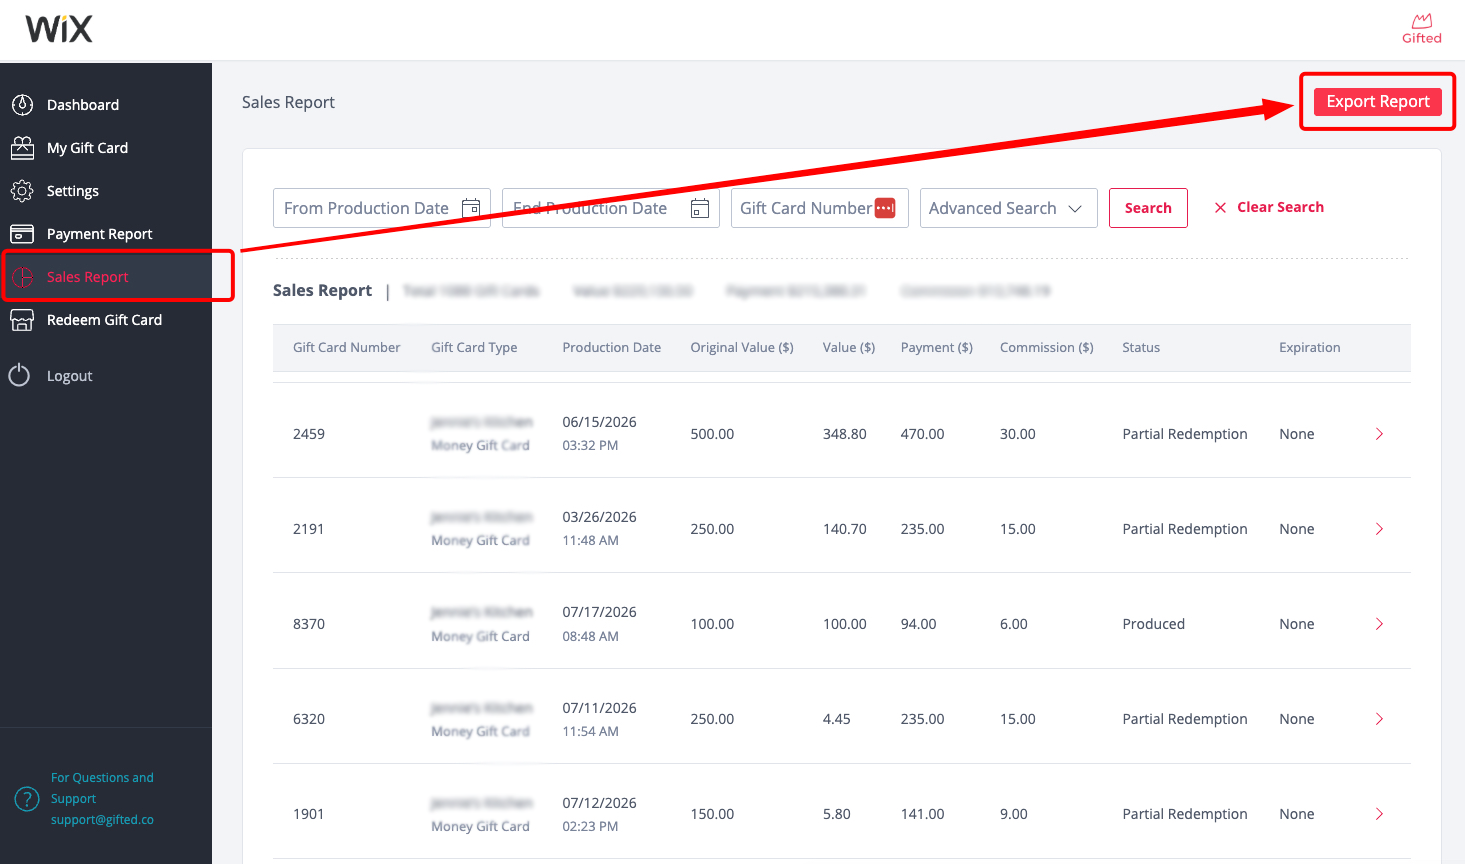Screen dimensions: 1465x864
Task: Click the Sales Report page title
Action: (288, 102)
